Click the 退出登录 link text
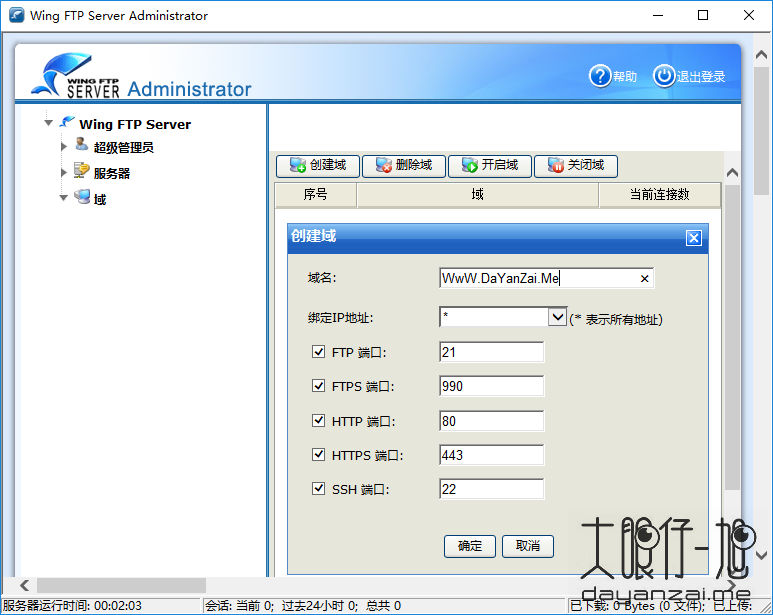The height and width of the screenshot is (615, 773). point(701,77)
